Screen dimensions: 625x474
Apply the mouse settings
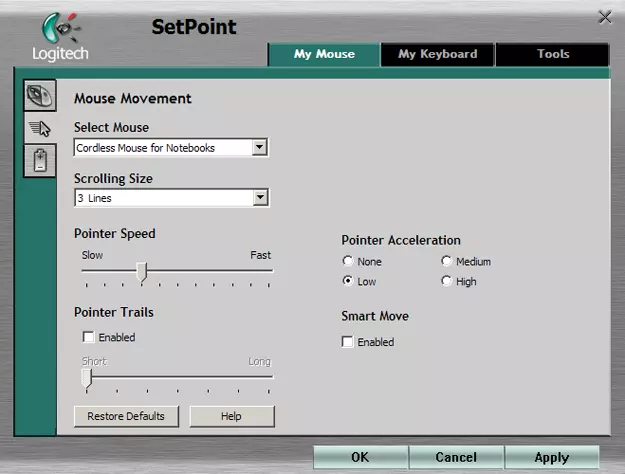(x=552, y=457)
